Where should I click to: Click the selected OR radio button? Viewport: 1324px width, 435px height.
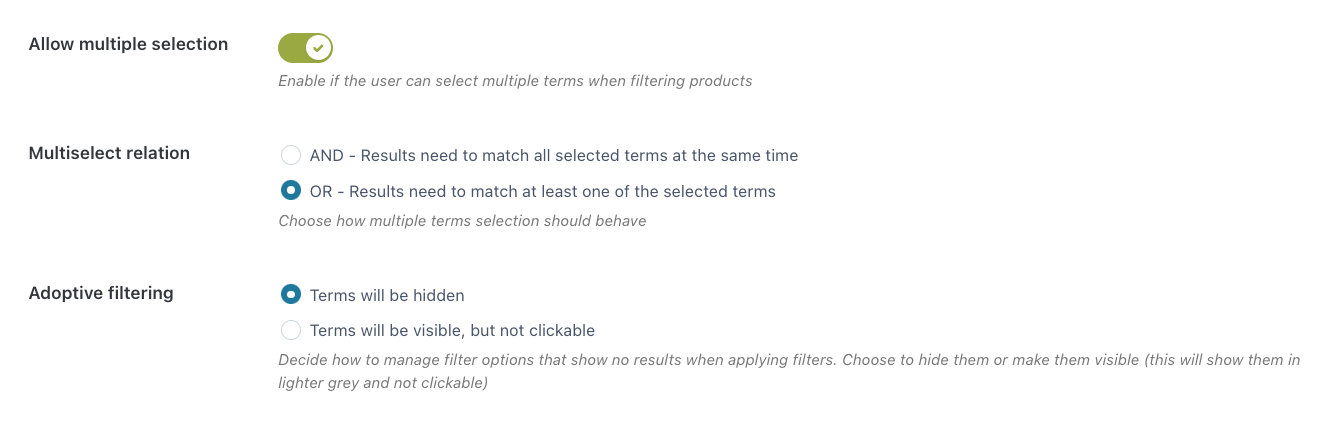291,190
